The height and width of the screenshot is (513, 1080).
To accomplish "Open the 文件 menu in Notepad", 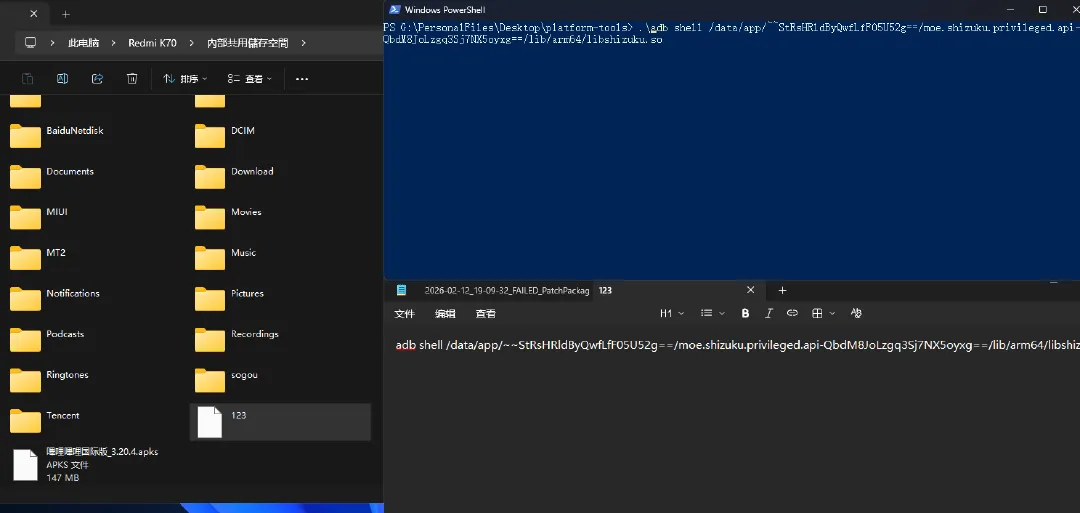I will tap(404, 313).
